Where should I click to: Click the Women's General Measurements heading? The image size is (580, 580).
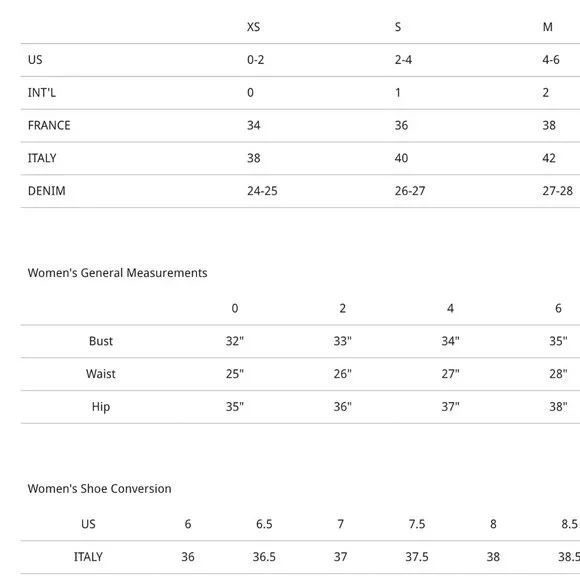[117, 273]
